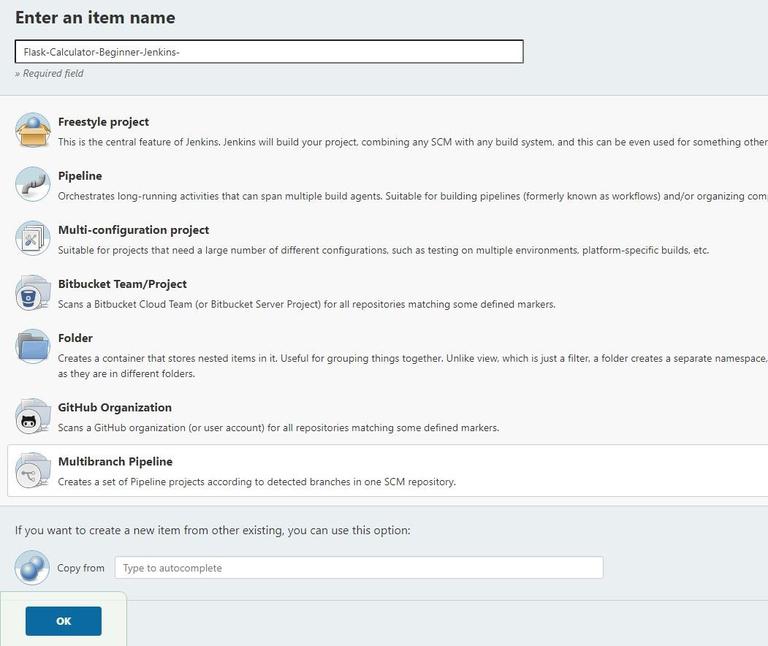
Task: Click the GitHub Organization octocat icon
Action: pos(32,417)
